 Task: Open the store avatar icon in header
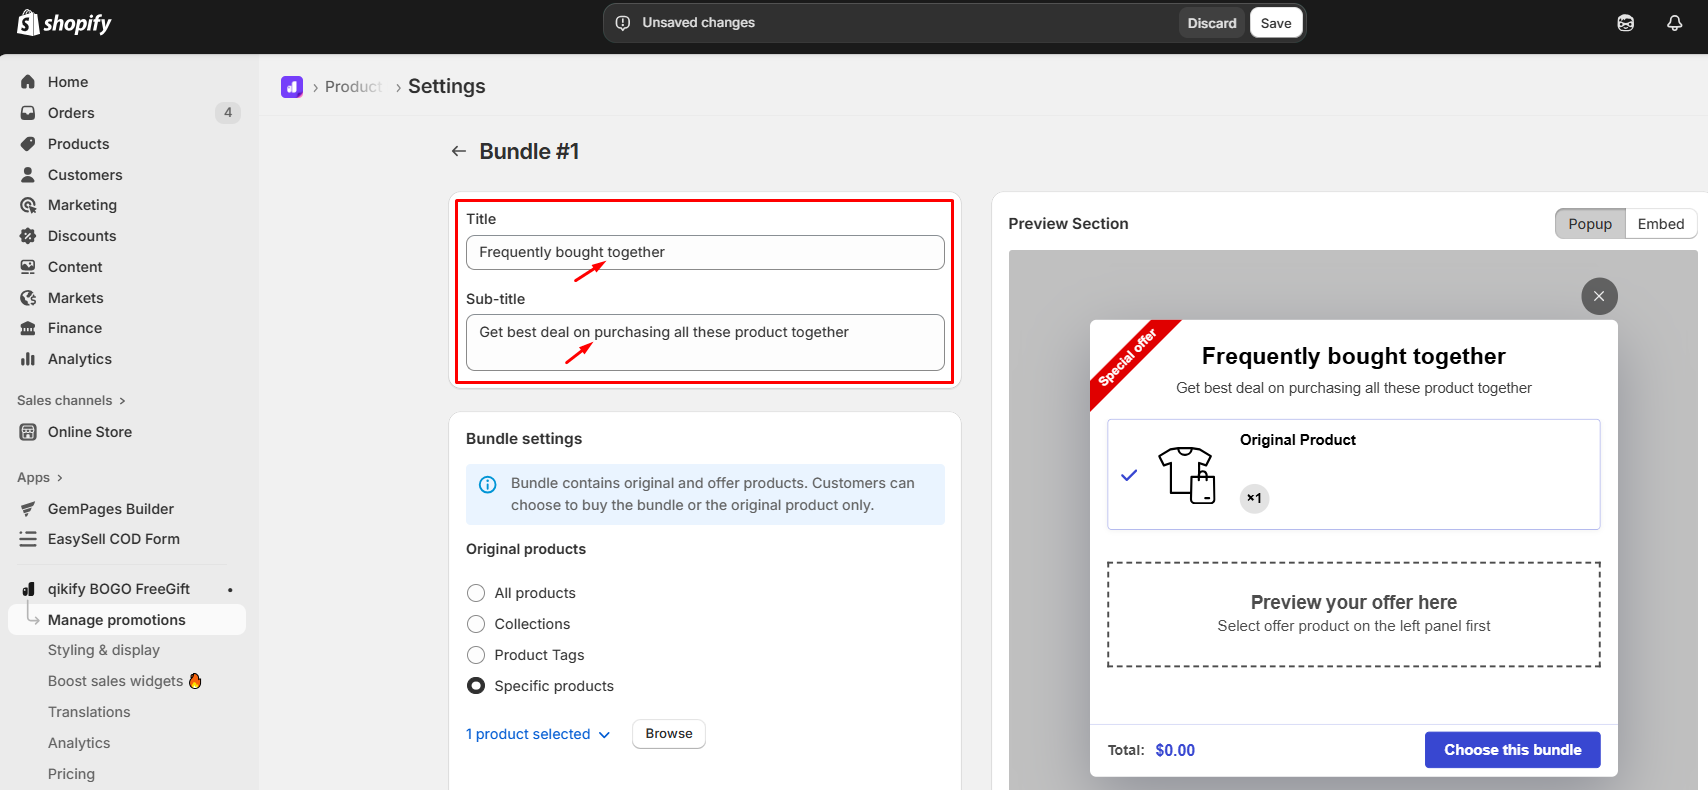(1626, 23)
